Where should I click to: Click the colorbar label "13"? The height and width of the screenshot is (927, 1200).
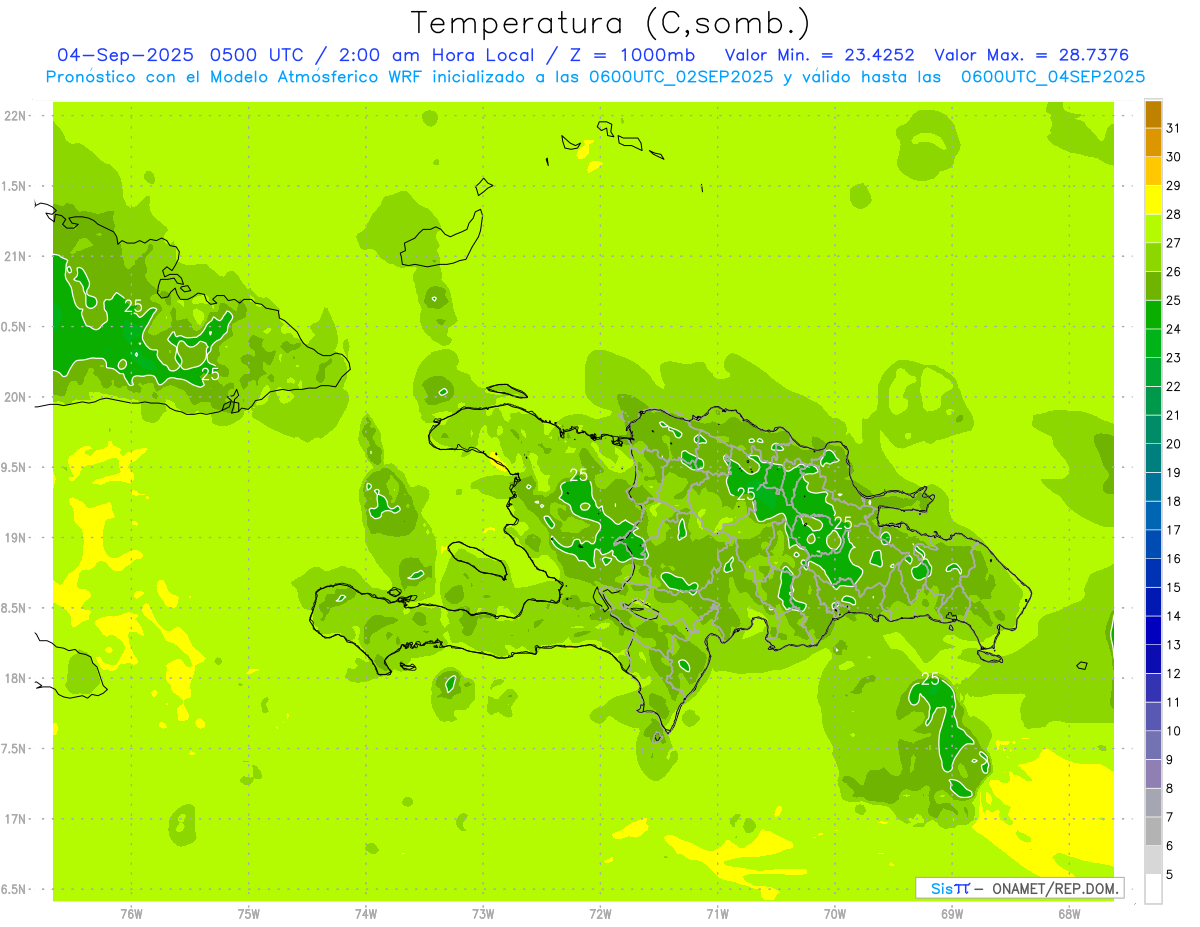pyautogui.click(x=1174, y=645)
